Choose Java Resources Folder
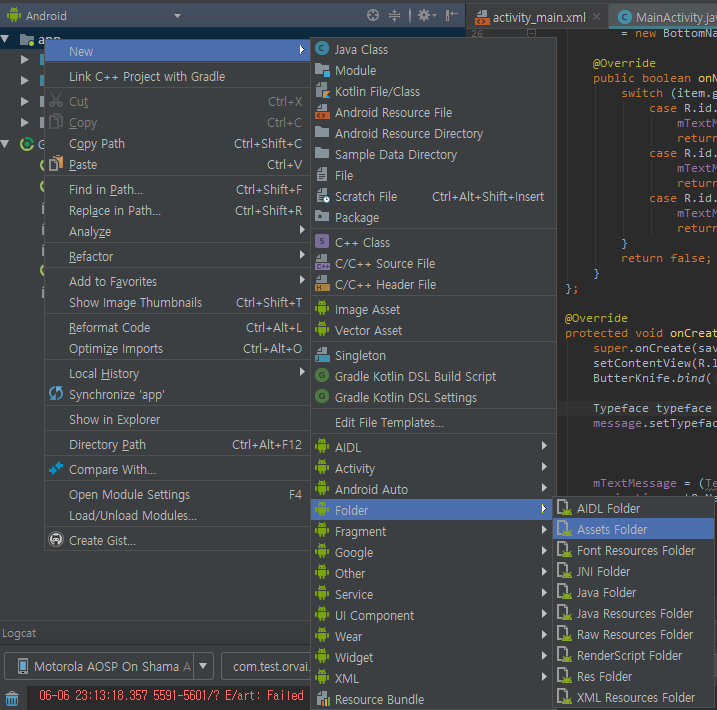 (633, 614)
